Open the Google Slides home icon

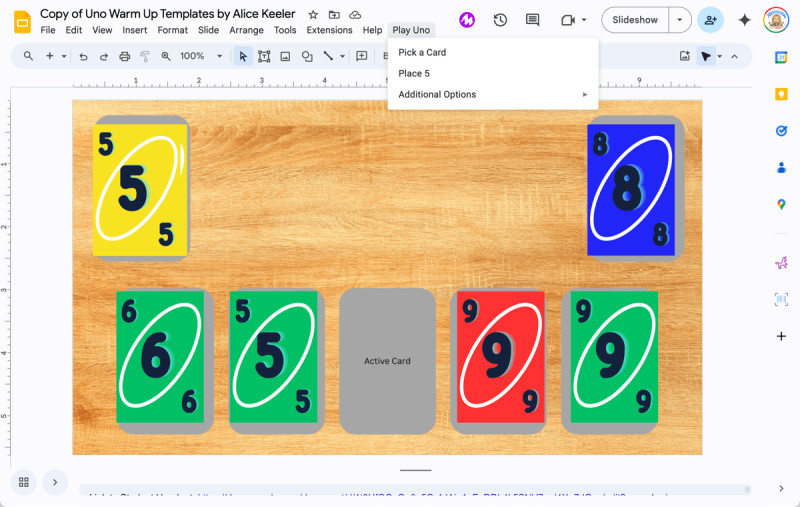click(22, 22)
